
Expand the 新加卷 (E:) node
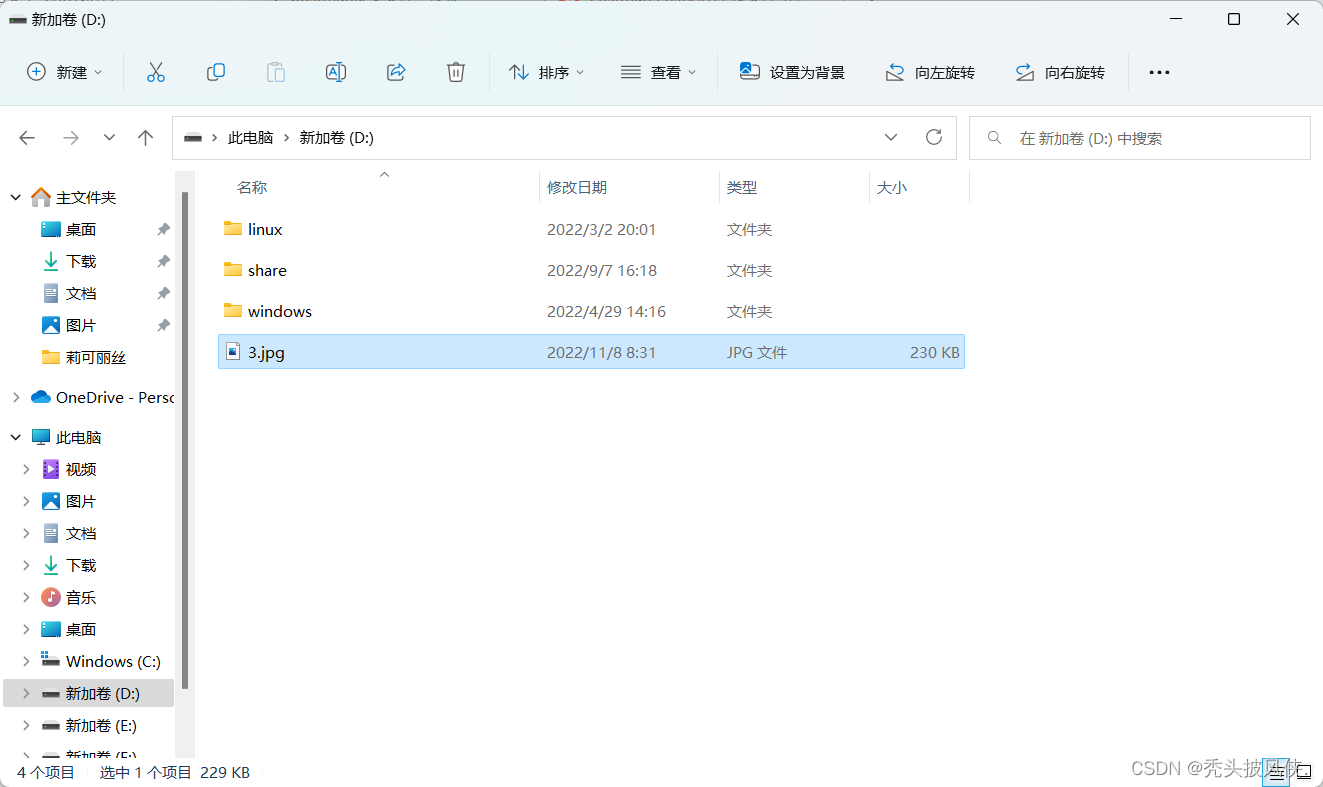pyautogui.click(x=26, y=725)
